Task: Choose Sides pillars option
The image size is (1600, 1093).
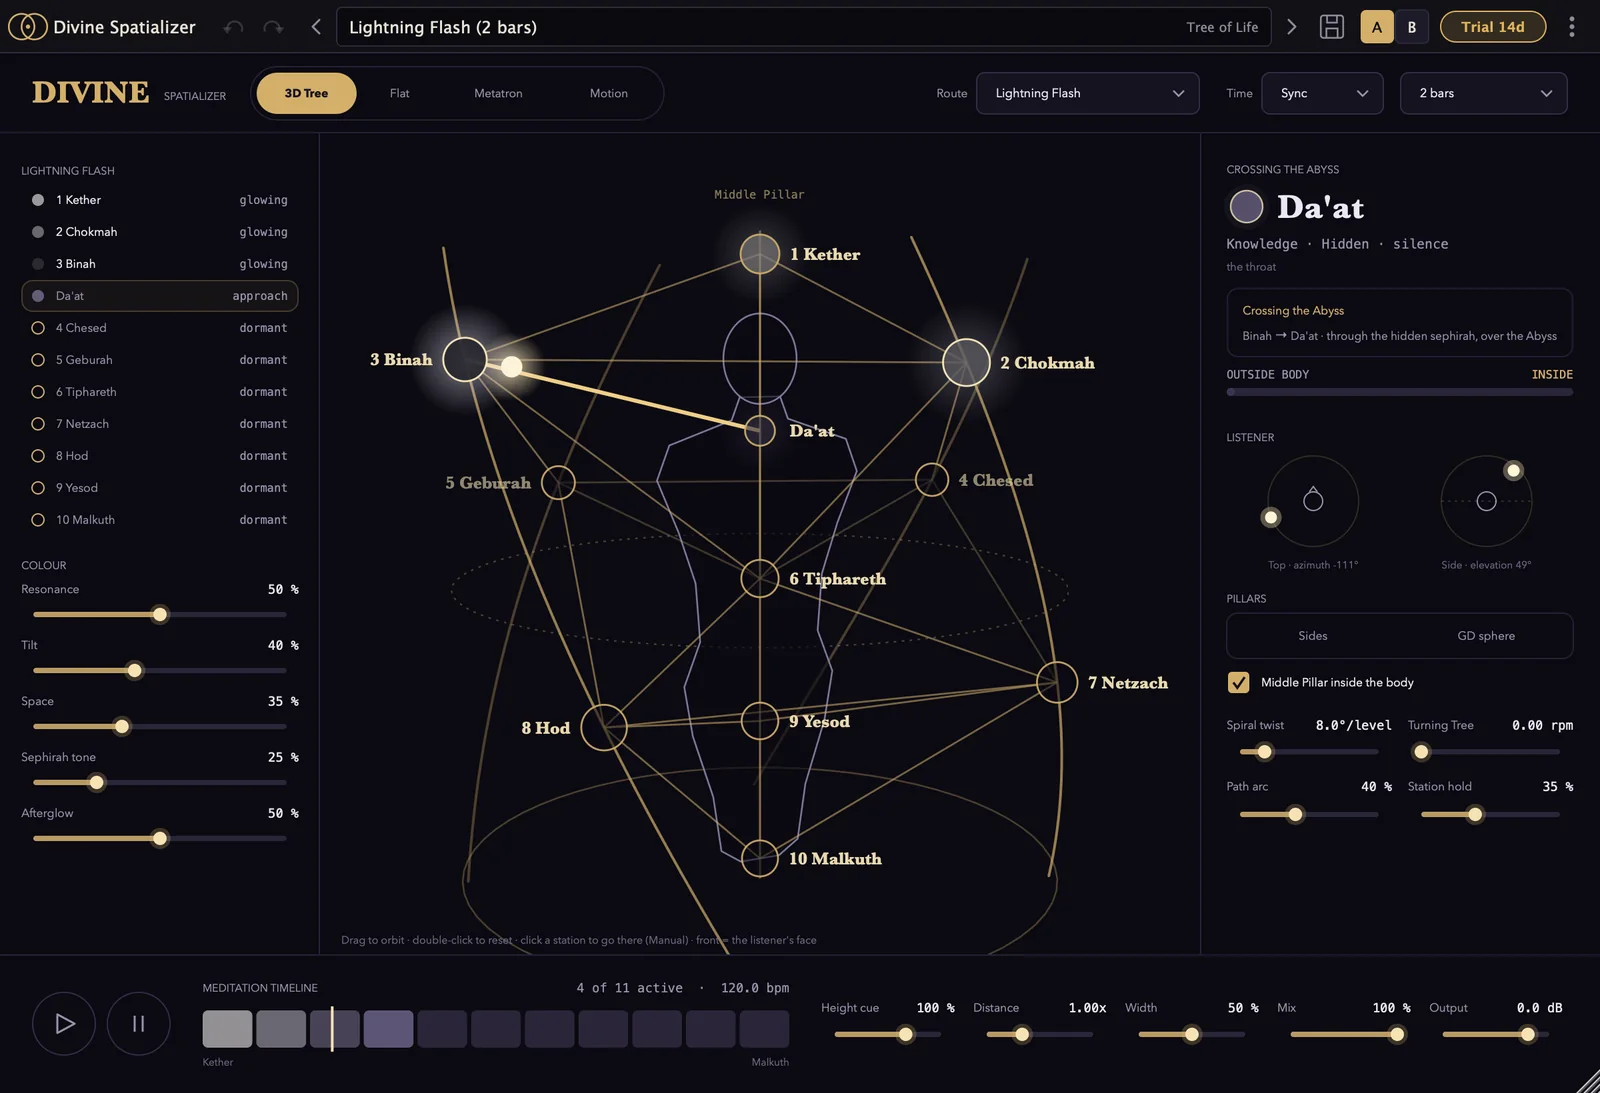Action: 1313,636
